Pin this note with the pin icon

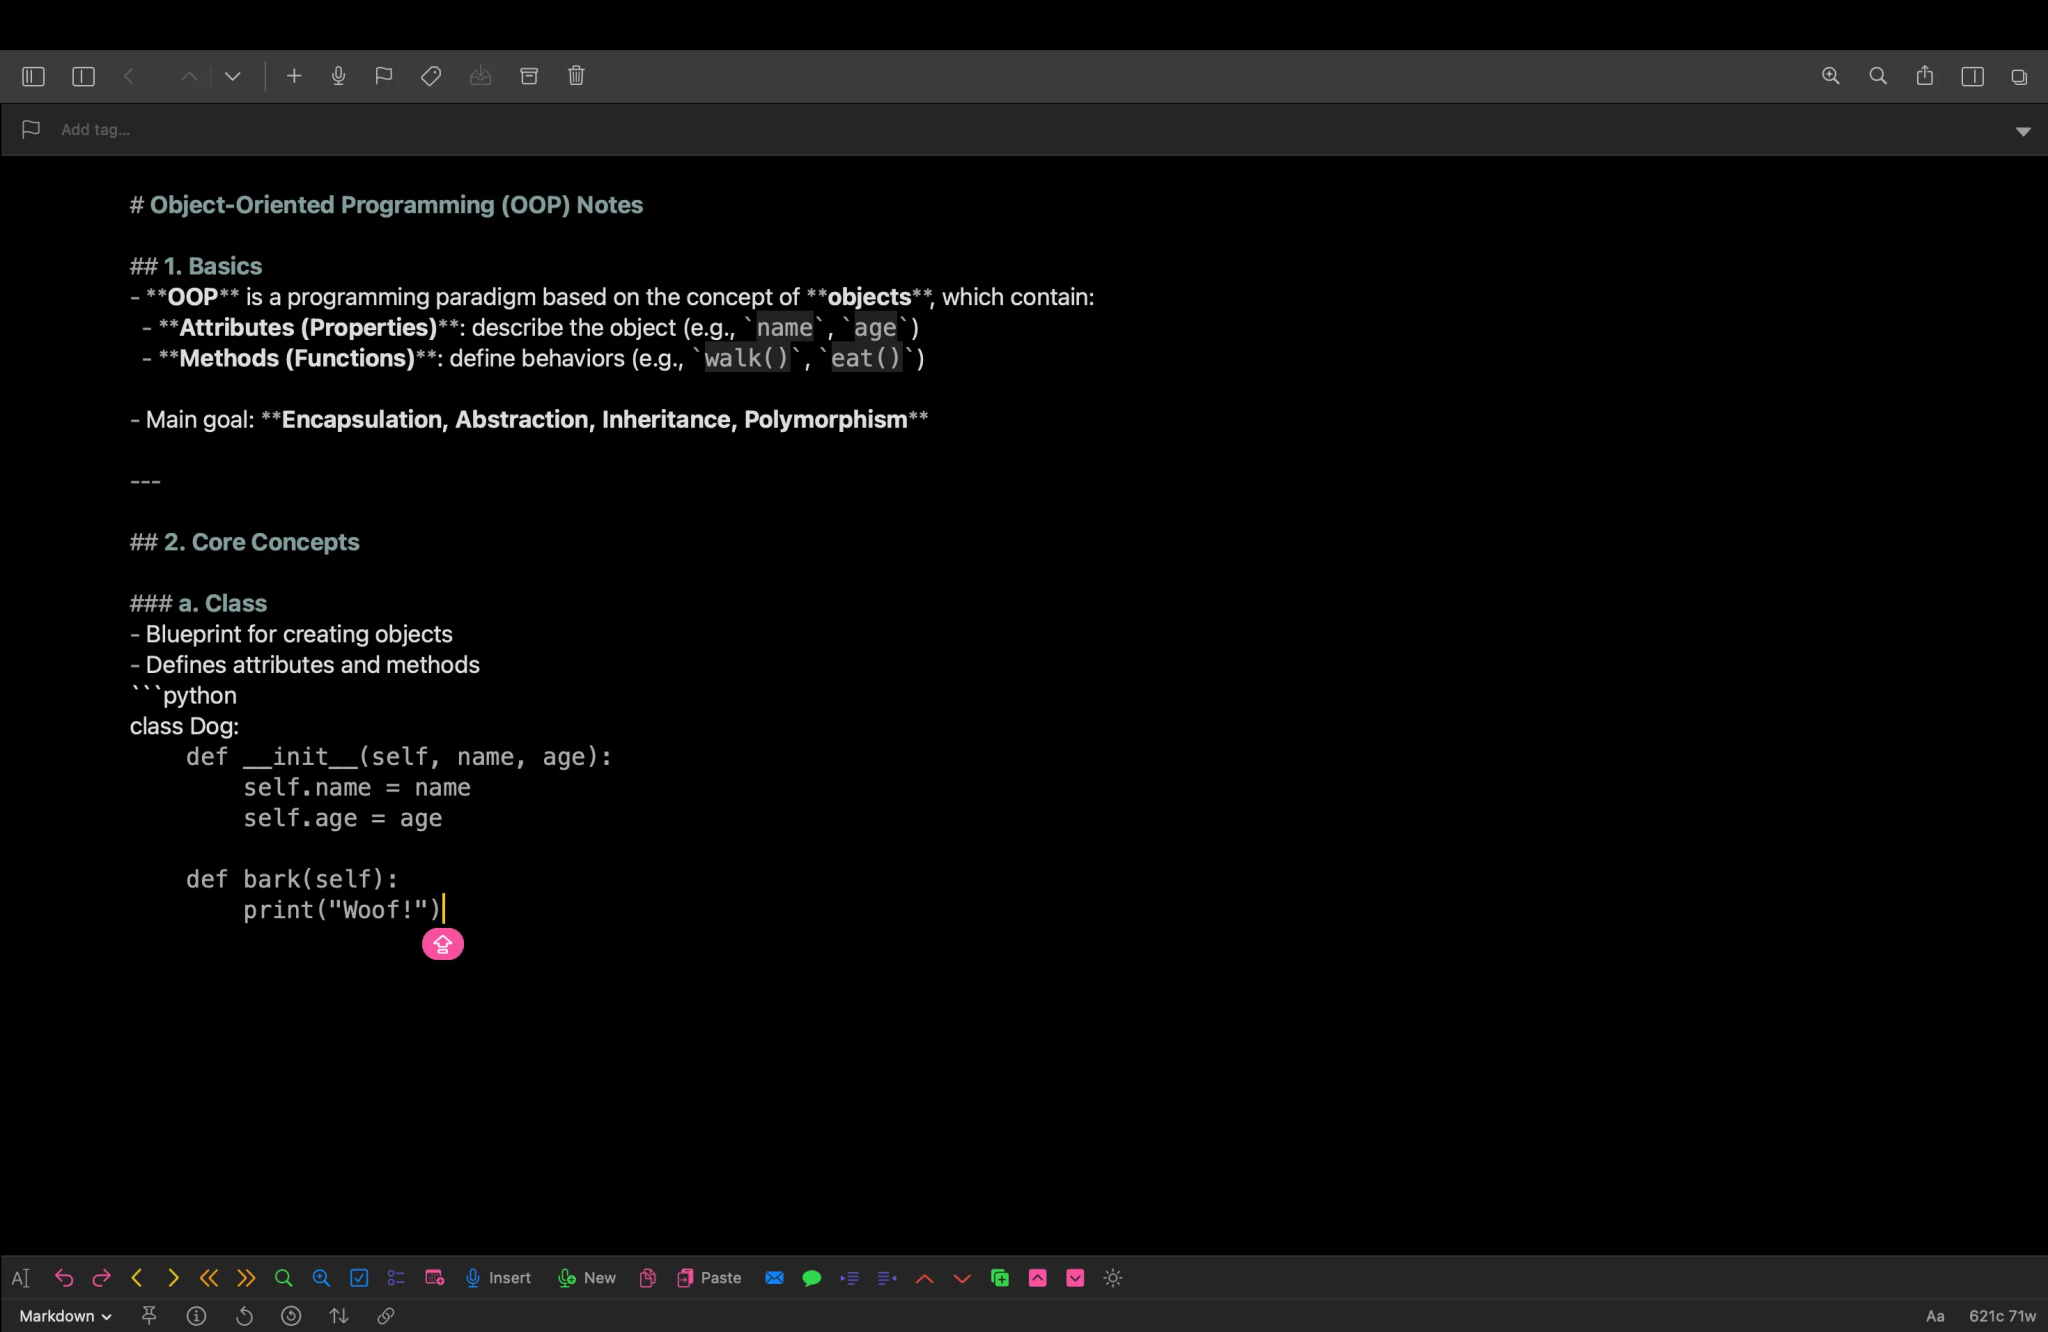coord(148,1316)
